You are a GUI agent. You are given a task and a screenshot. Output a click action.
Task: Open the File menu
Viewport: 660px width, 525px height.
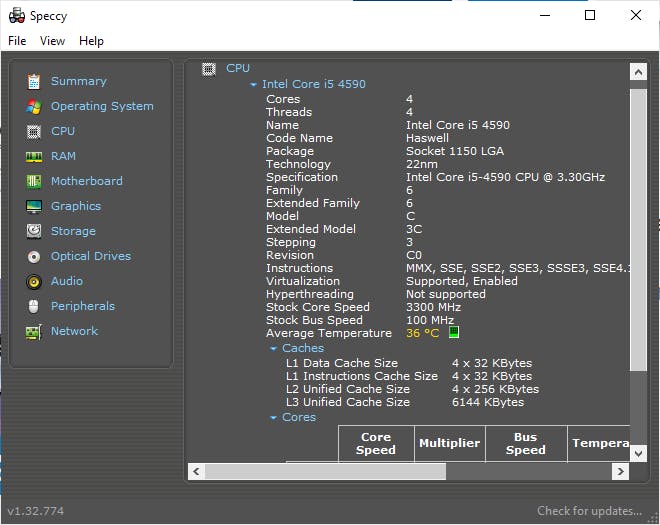[x=17, y=41]
